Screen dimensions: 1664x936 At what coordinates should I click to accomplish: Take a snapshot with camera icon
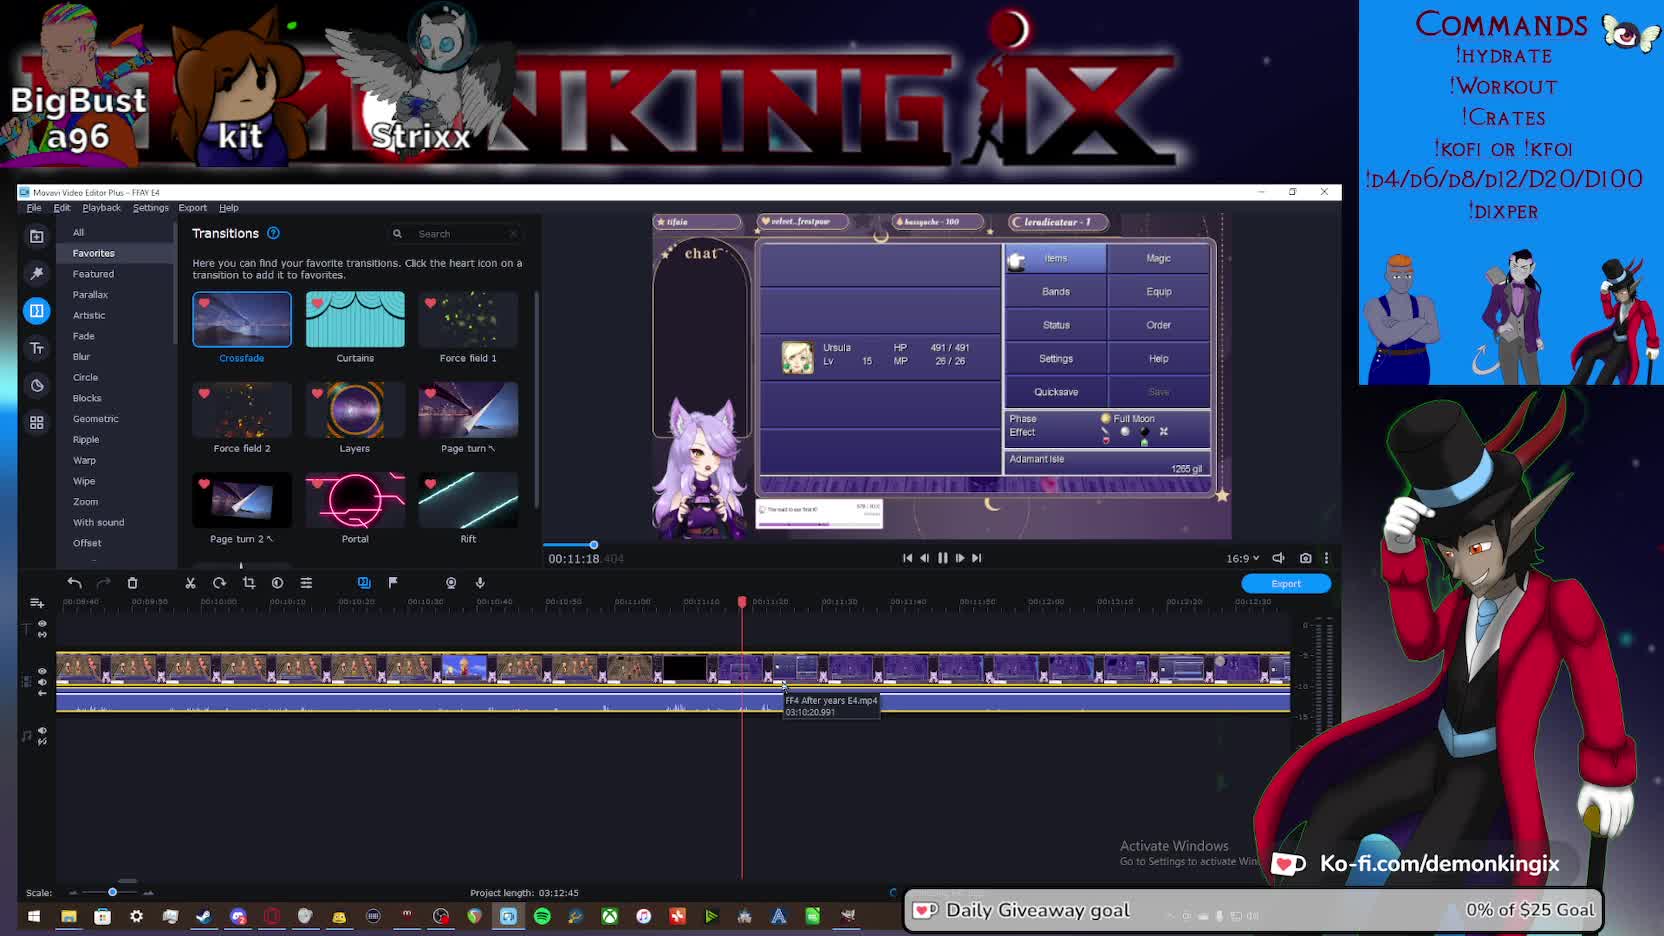[1305, 558]
